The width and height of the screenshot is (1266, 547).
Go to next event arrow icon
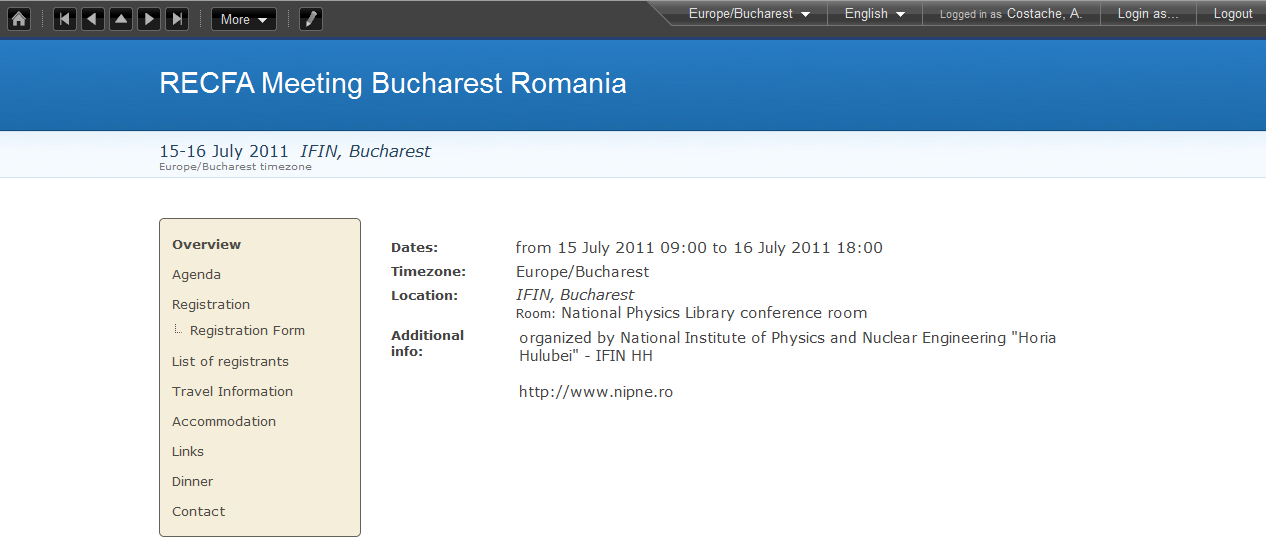[x=149, y=19]
